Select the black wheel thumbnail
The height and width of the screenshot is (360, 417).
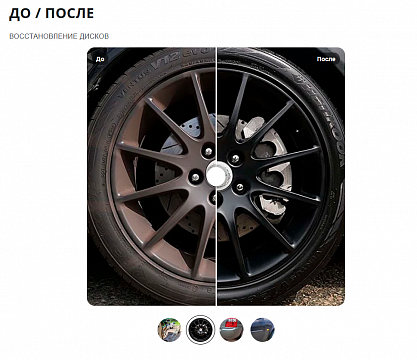point(200,330)
